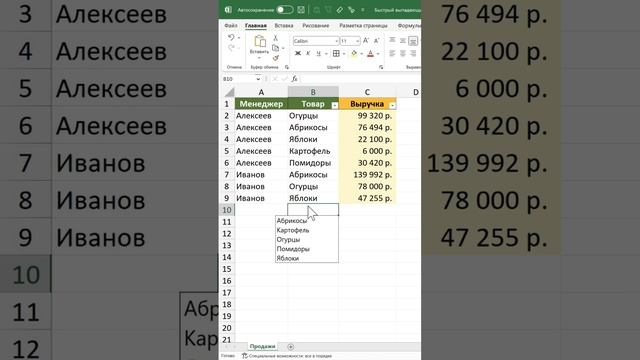640x360 pixels.
Task: Select the Менеджер header cell
Action: tap(261, 104)
